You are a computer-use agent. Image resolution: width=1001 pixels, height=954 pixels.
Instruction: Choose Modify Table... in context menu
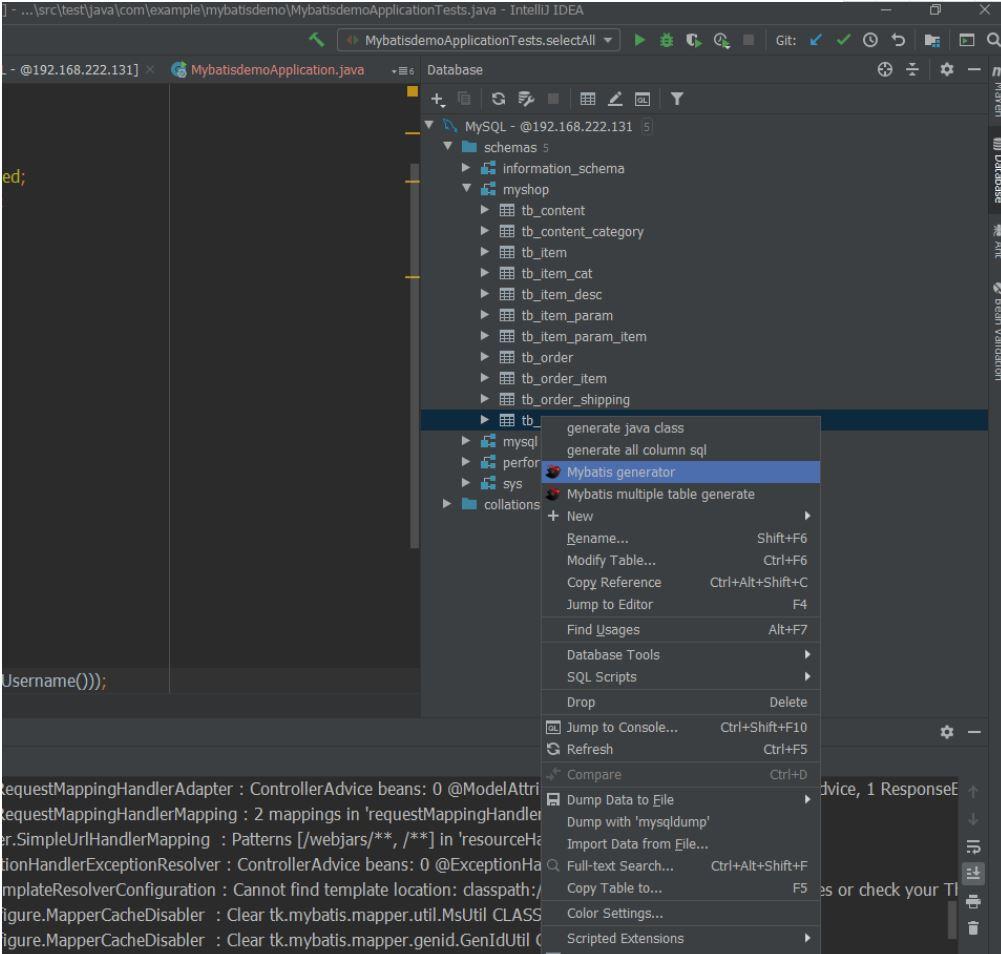[x=611, y=560]
